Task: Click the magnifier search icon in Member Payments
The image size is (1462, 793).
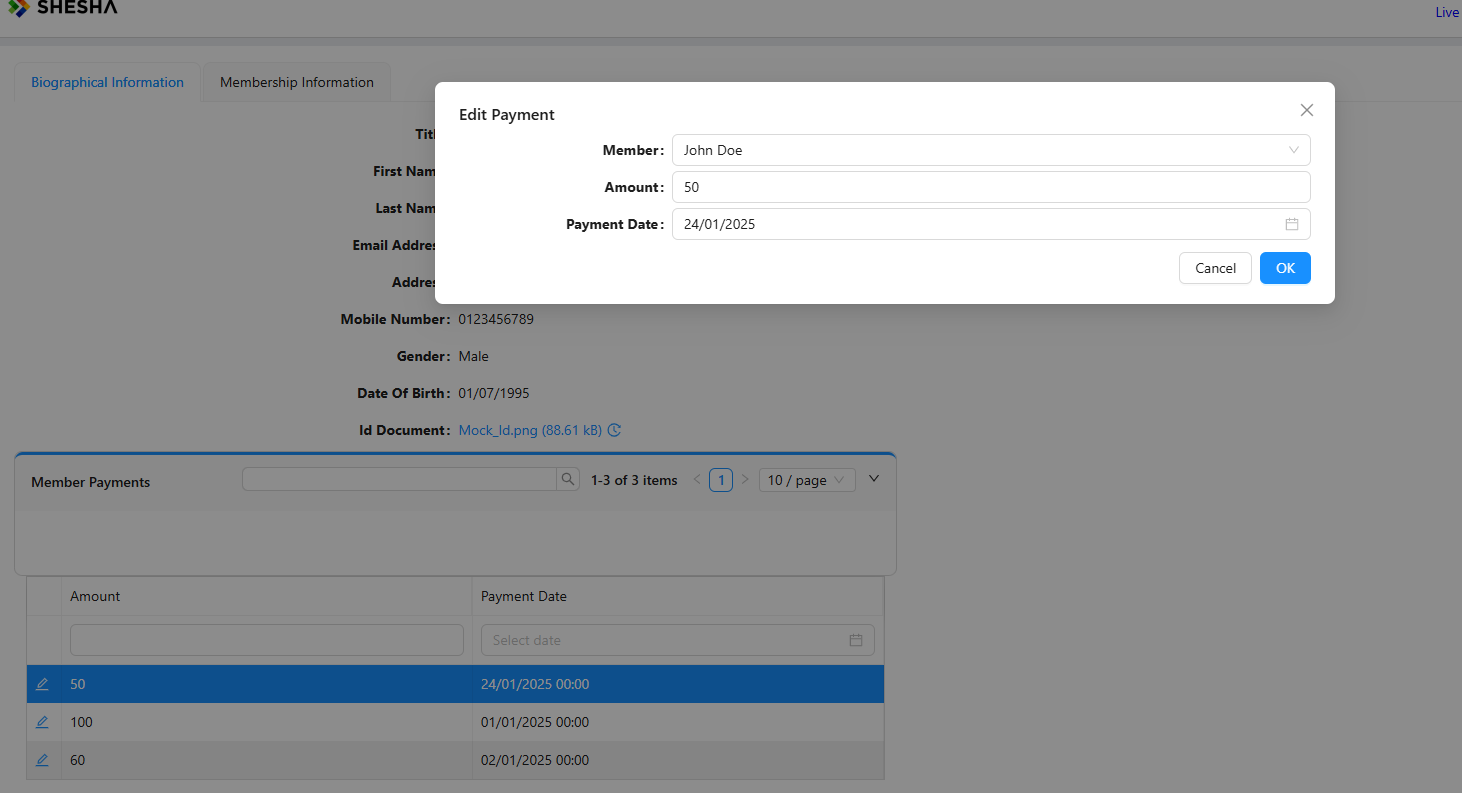Action: click(568, 479)
